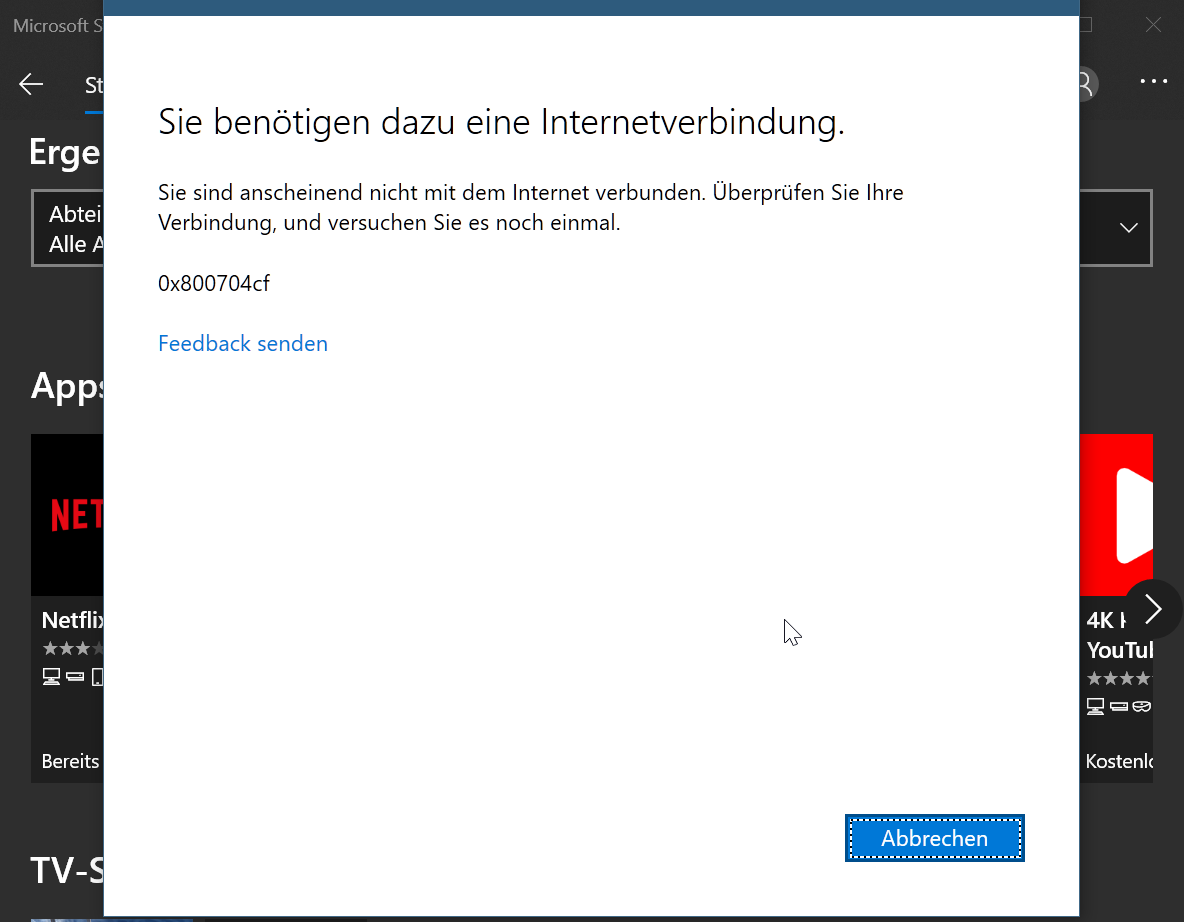The height and width of the screenshot is (922, 1184).
Task: Click the YouTube app star rating
Action: pos(1119,678)
